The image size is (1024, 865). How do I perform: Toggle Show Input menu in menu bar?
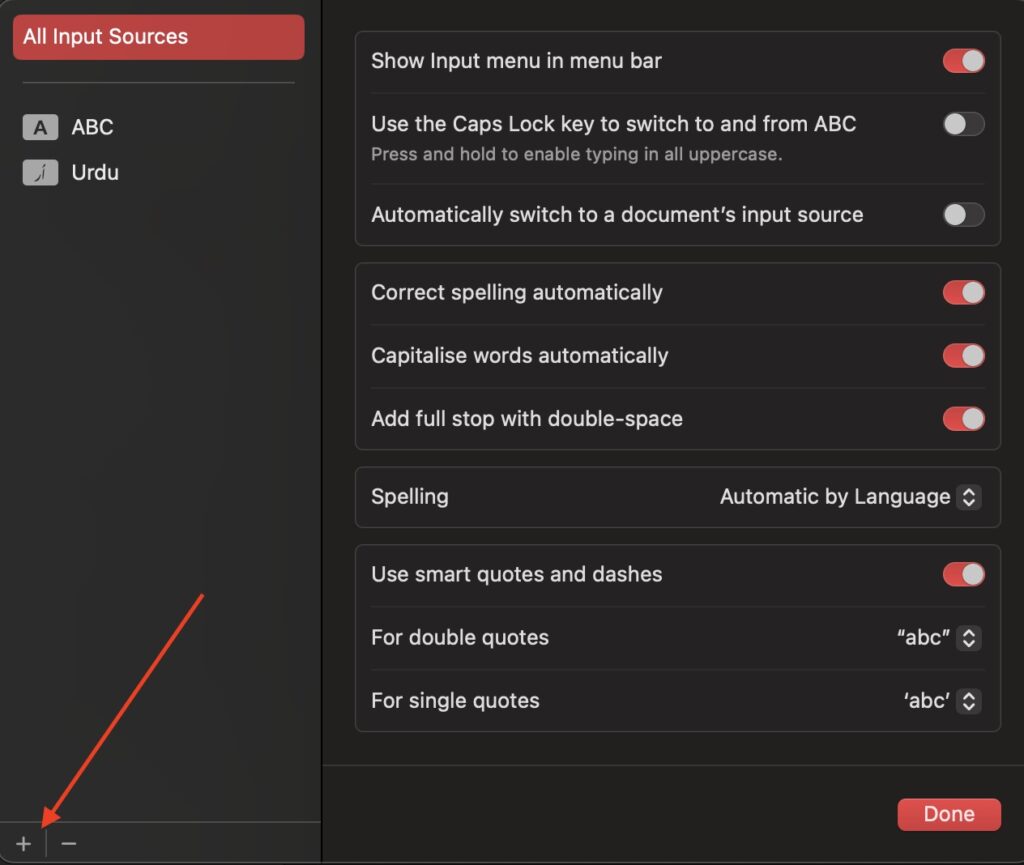[x=962, y=60]
